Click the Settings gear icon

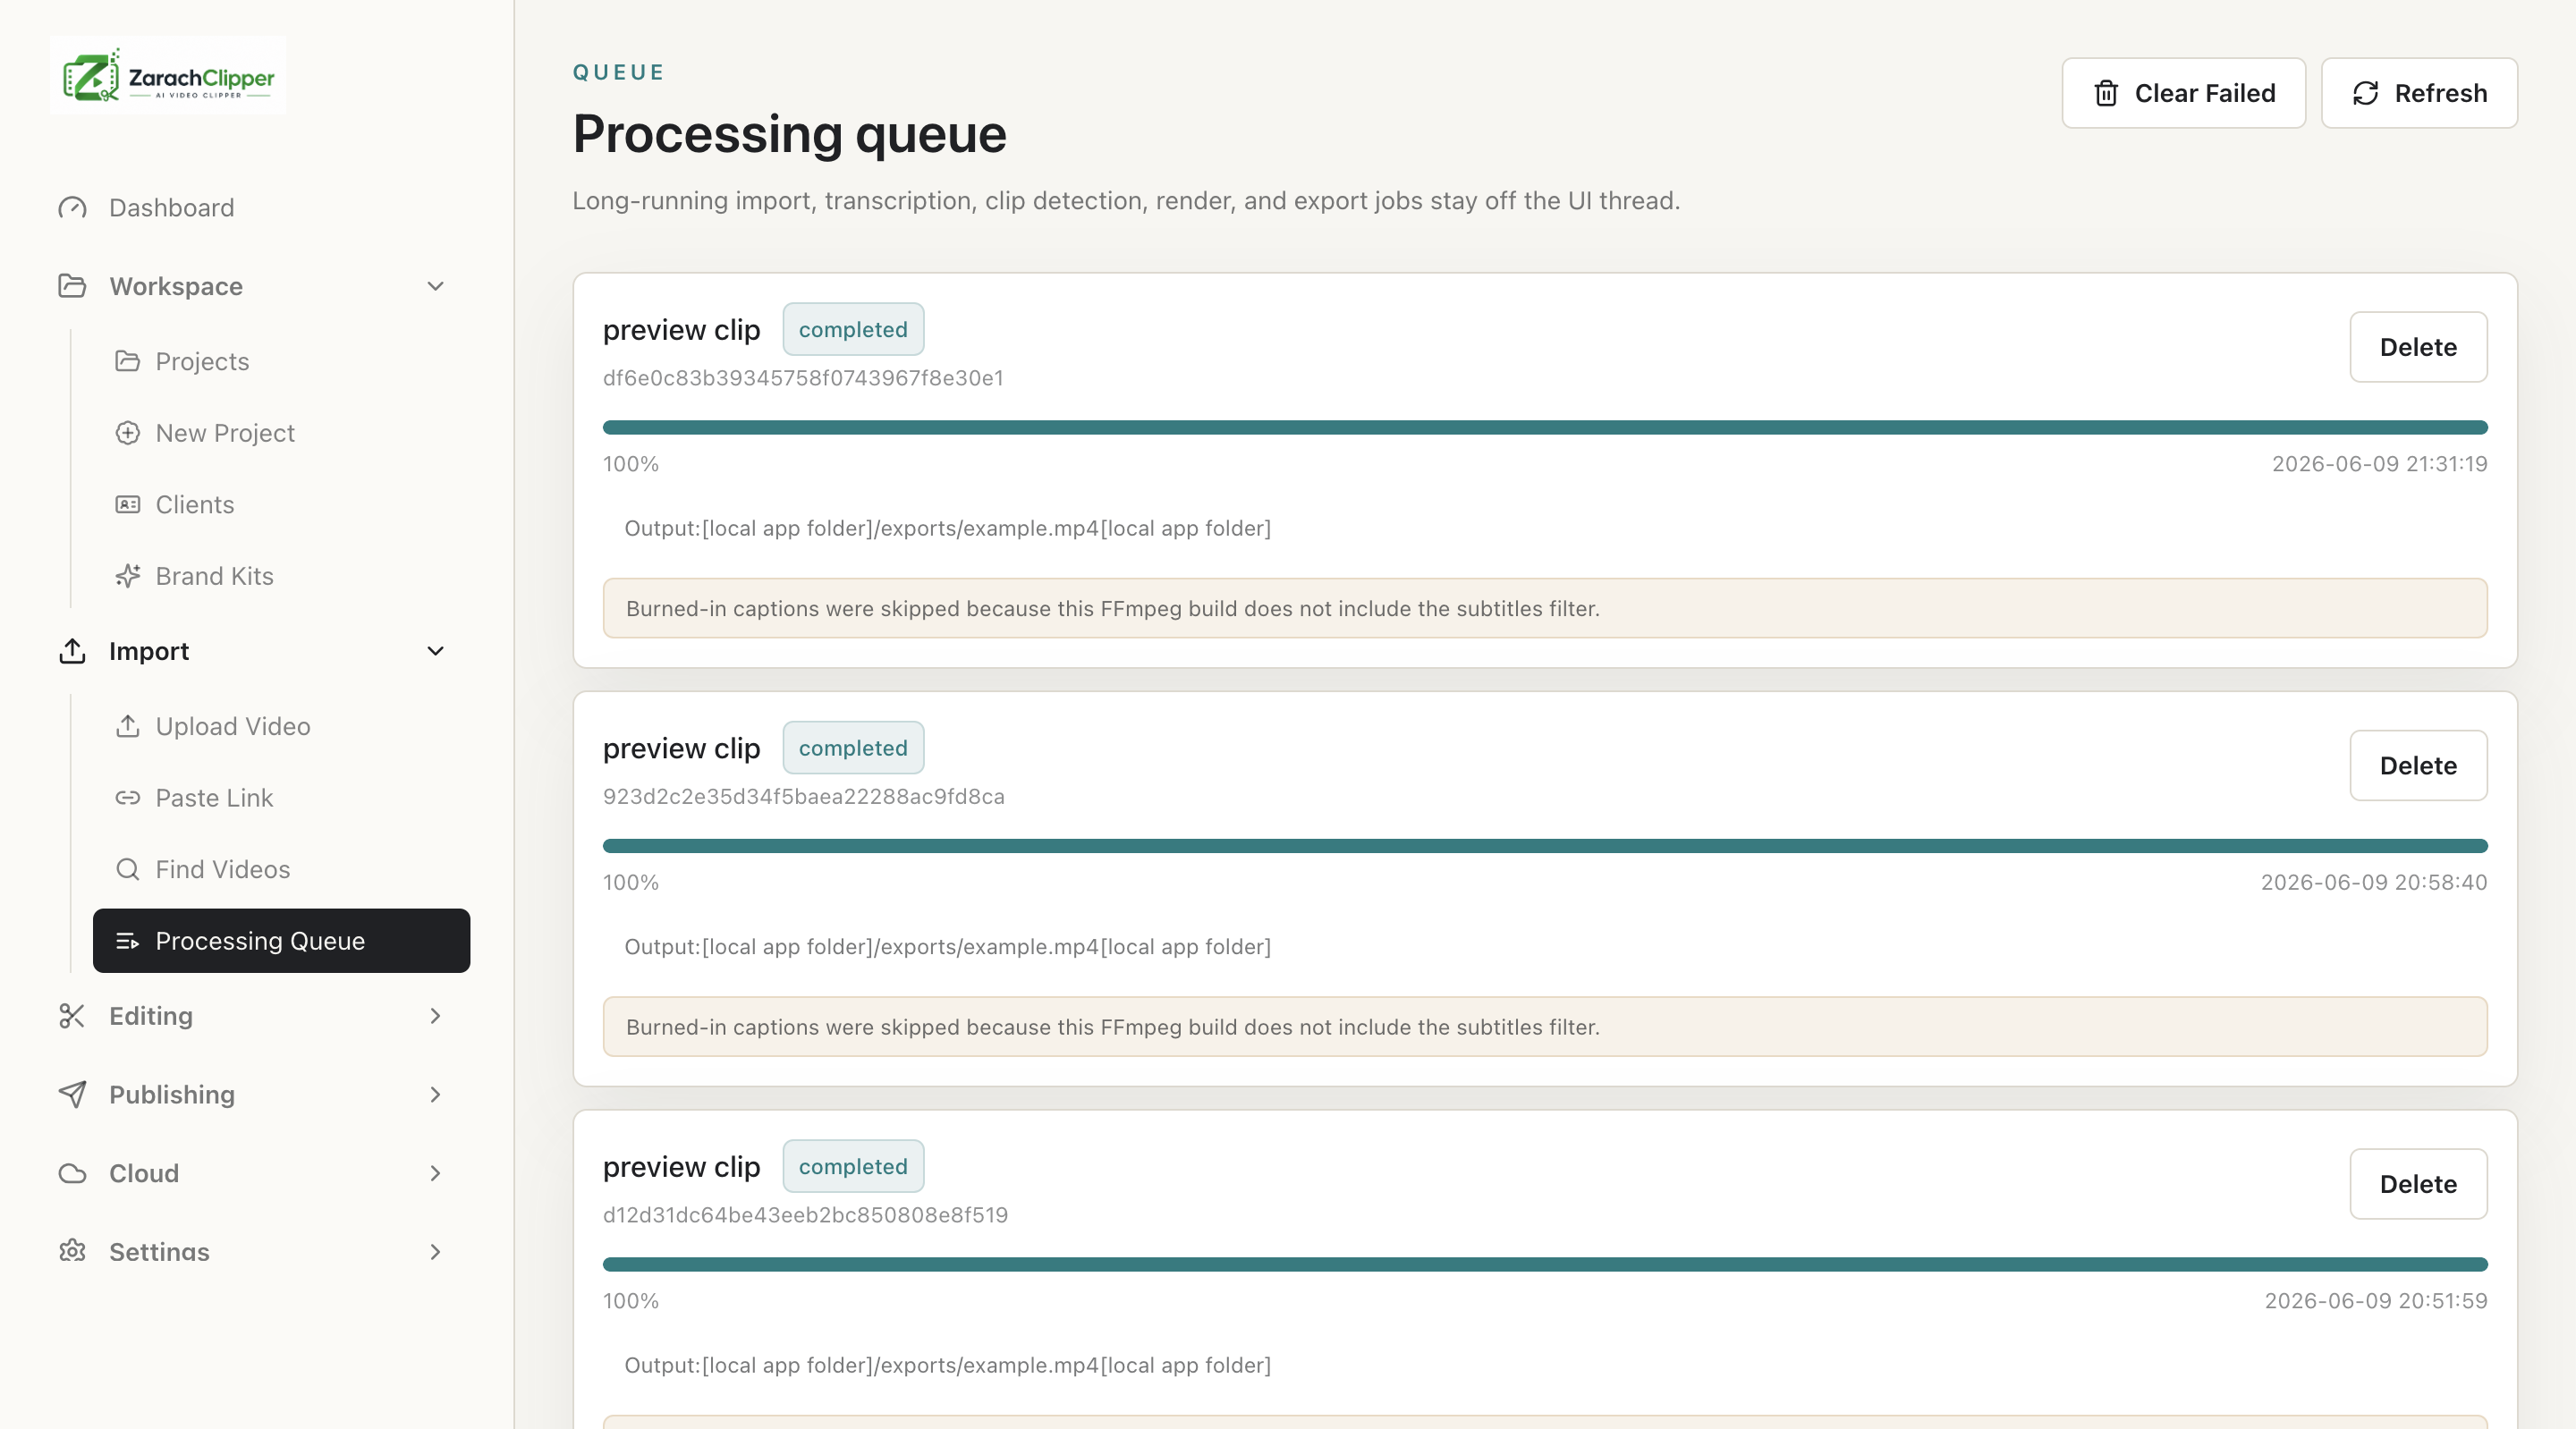72,1251
